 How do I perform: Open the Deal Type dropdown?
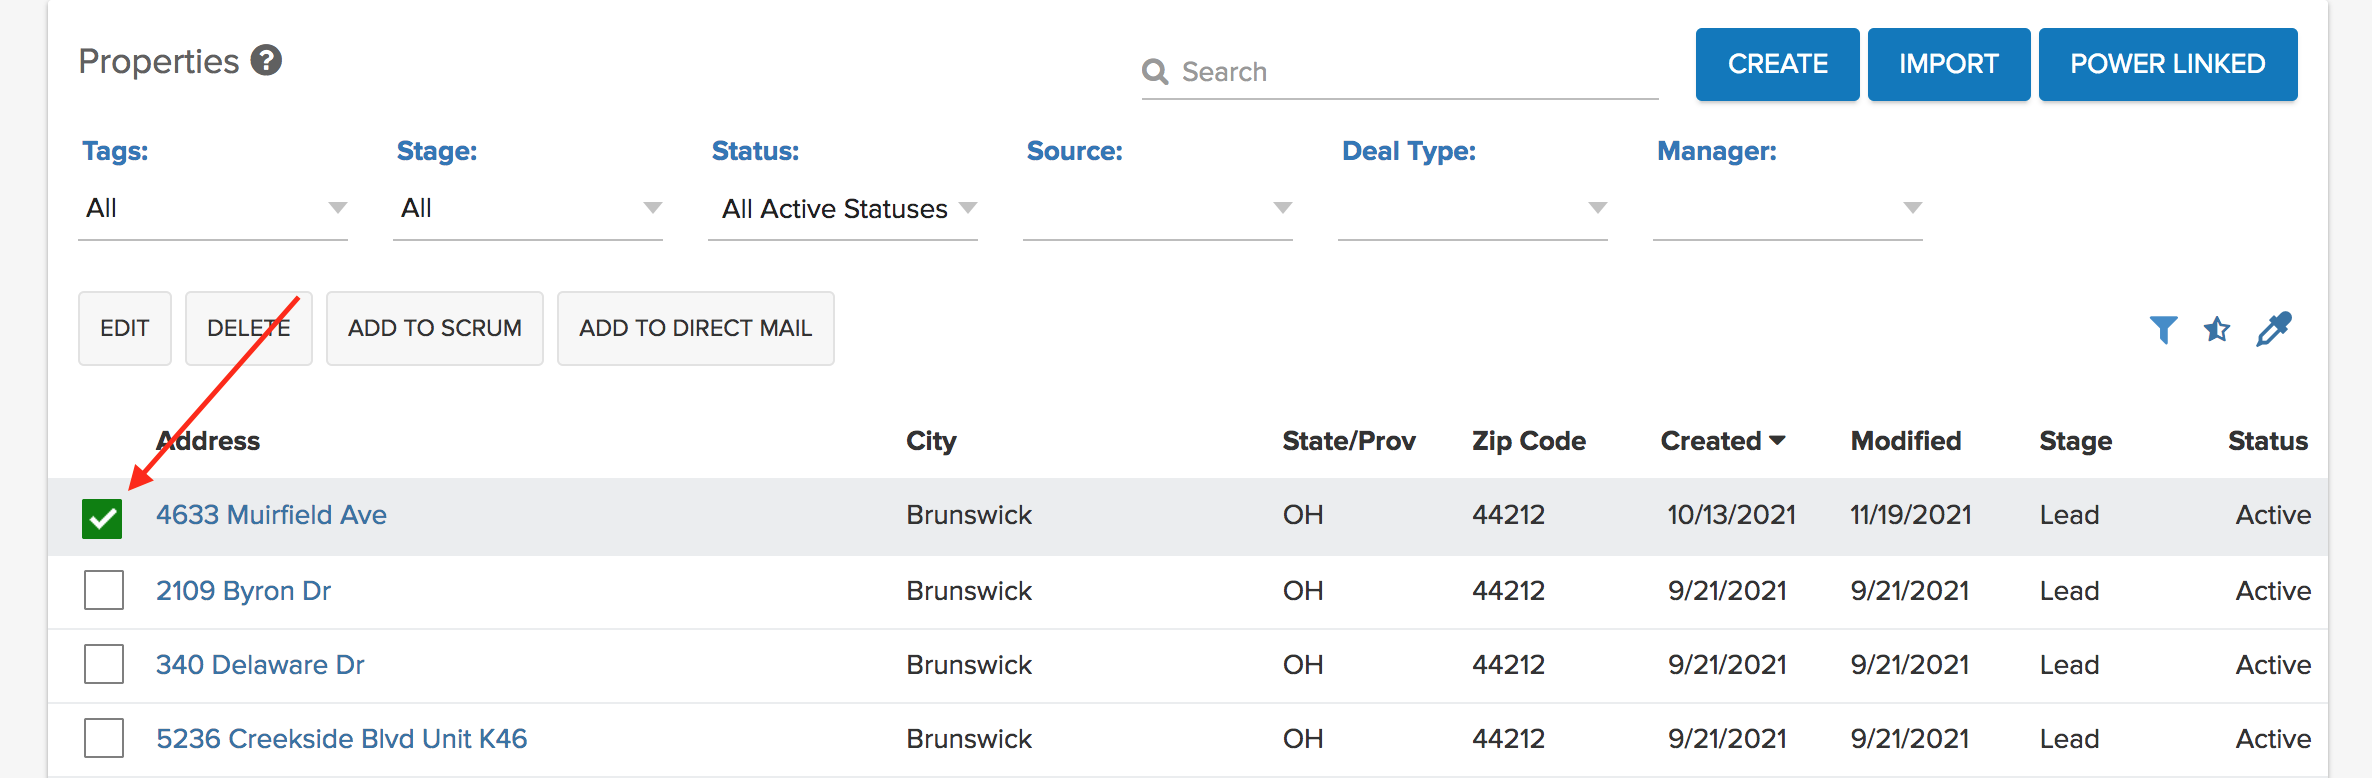(x=1473, y=208)
